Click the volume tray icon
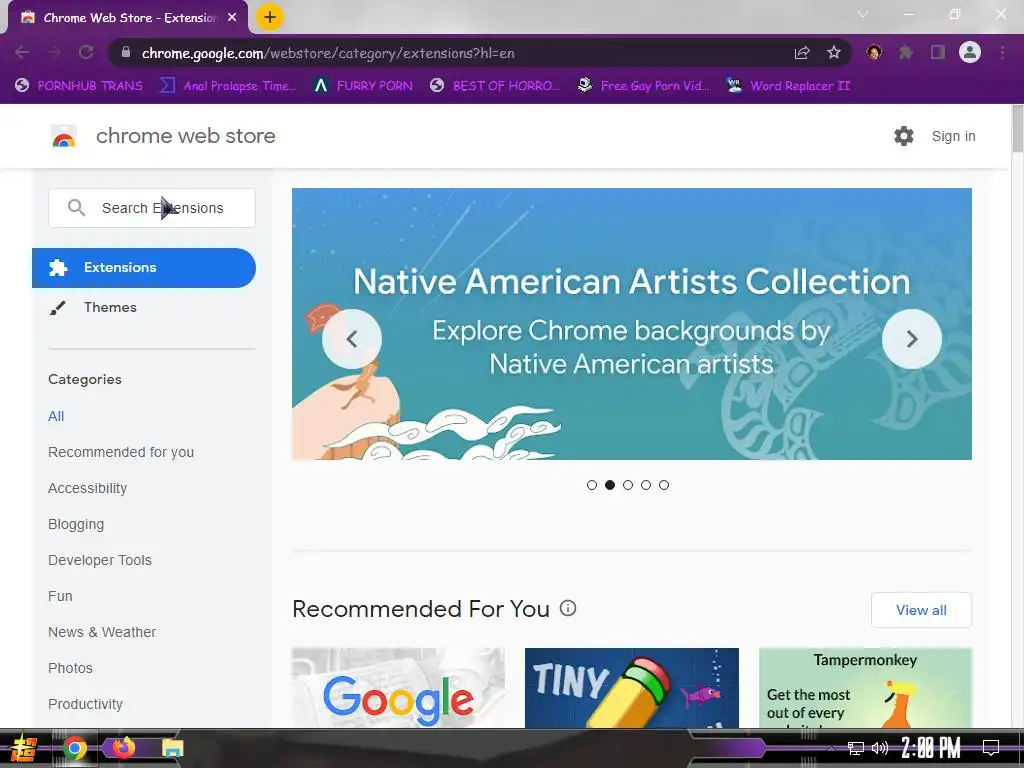Viewport: 1024px width, 768px height. (880, 748)
